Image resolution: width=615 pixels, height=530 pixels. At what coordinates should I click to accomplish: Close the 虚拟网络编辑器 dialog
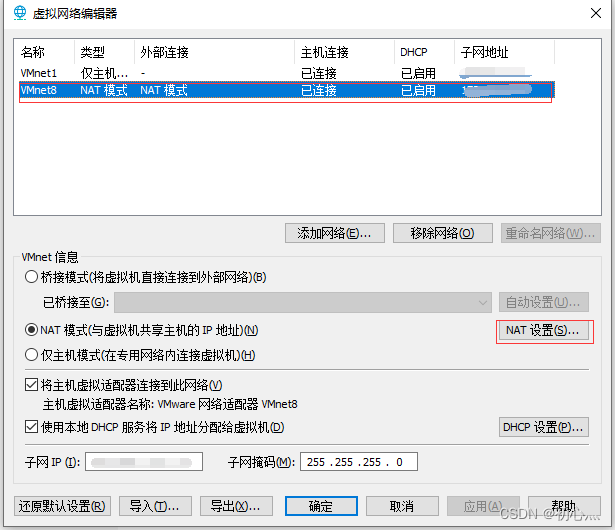595,13
